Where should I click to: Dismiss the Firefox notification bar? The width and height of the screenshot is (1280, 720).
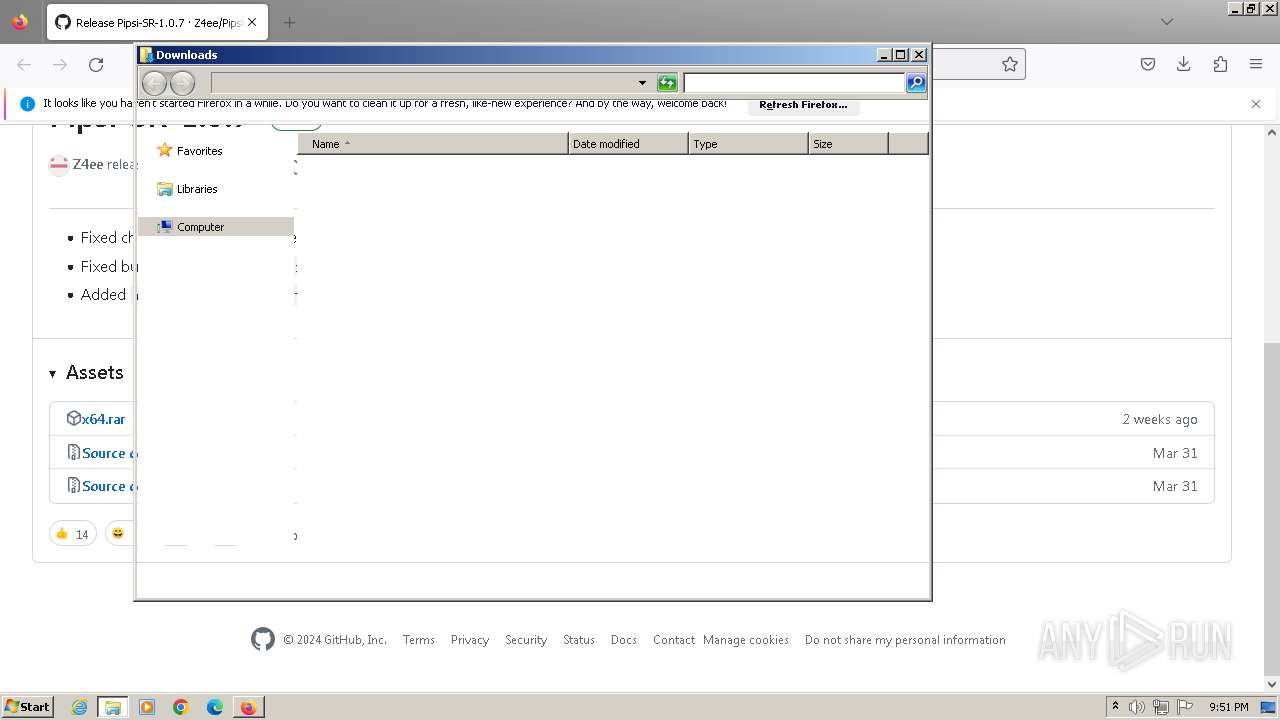(x=1256, y=104)
